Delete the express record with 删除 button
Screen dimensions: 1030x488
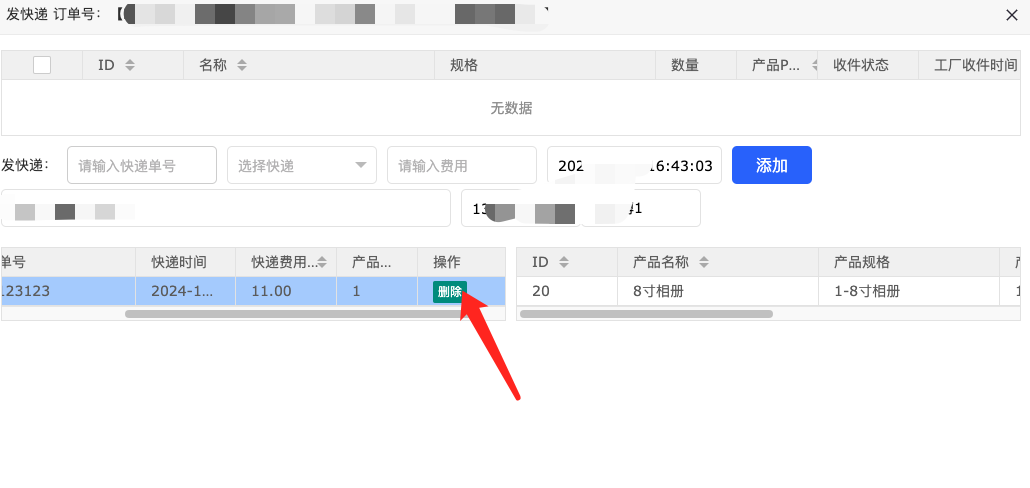tap(450, 291)
